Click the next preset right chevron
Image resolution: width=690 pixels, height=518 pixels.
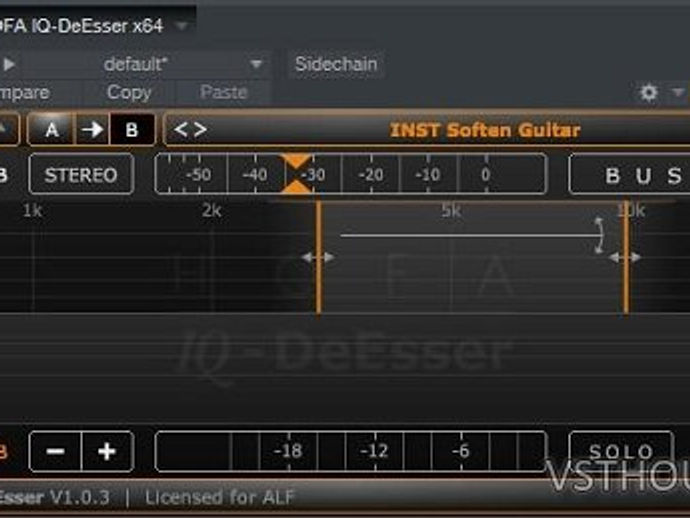pos(200,129)
